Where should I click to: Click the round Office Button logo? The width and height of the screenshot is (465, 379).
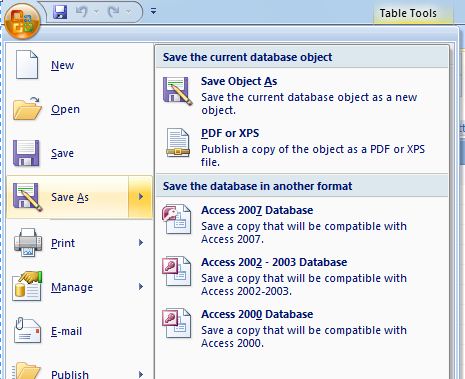(x=22, y=22)
